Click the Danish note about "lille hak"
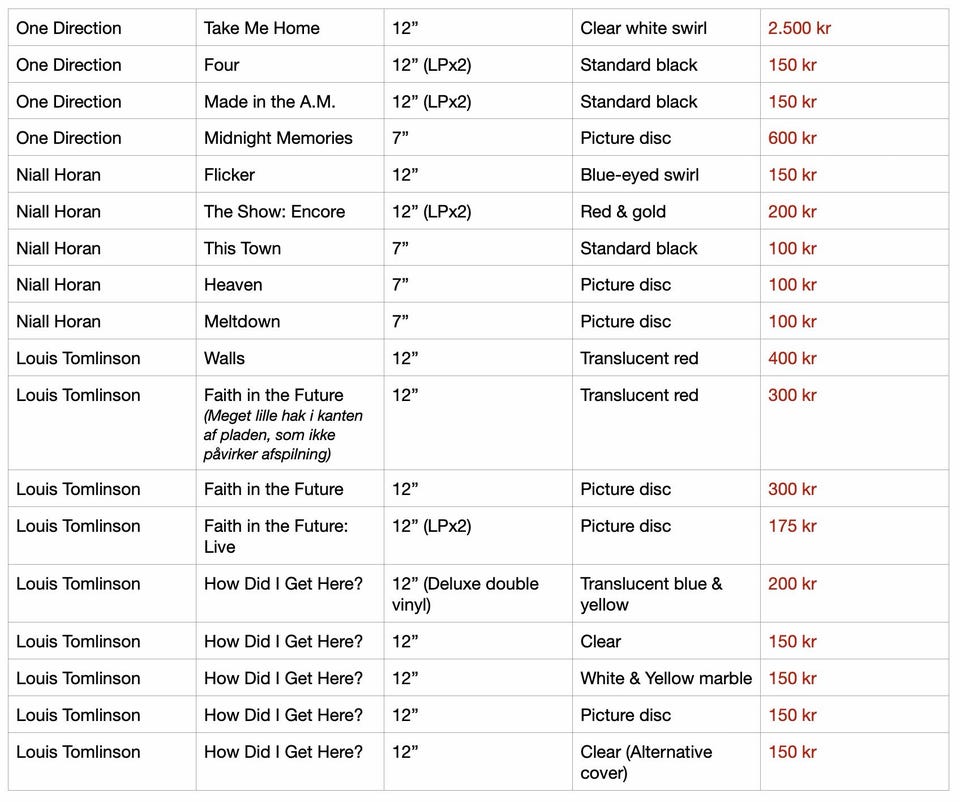This screenshot has width=960, height=802. pyautogui.click(x=283, y=435)
